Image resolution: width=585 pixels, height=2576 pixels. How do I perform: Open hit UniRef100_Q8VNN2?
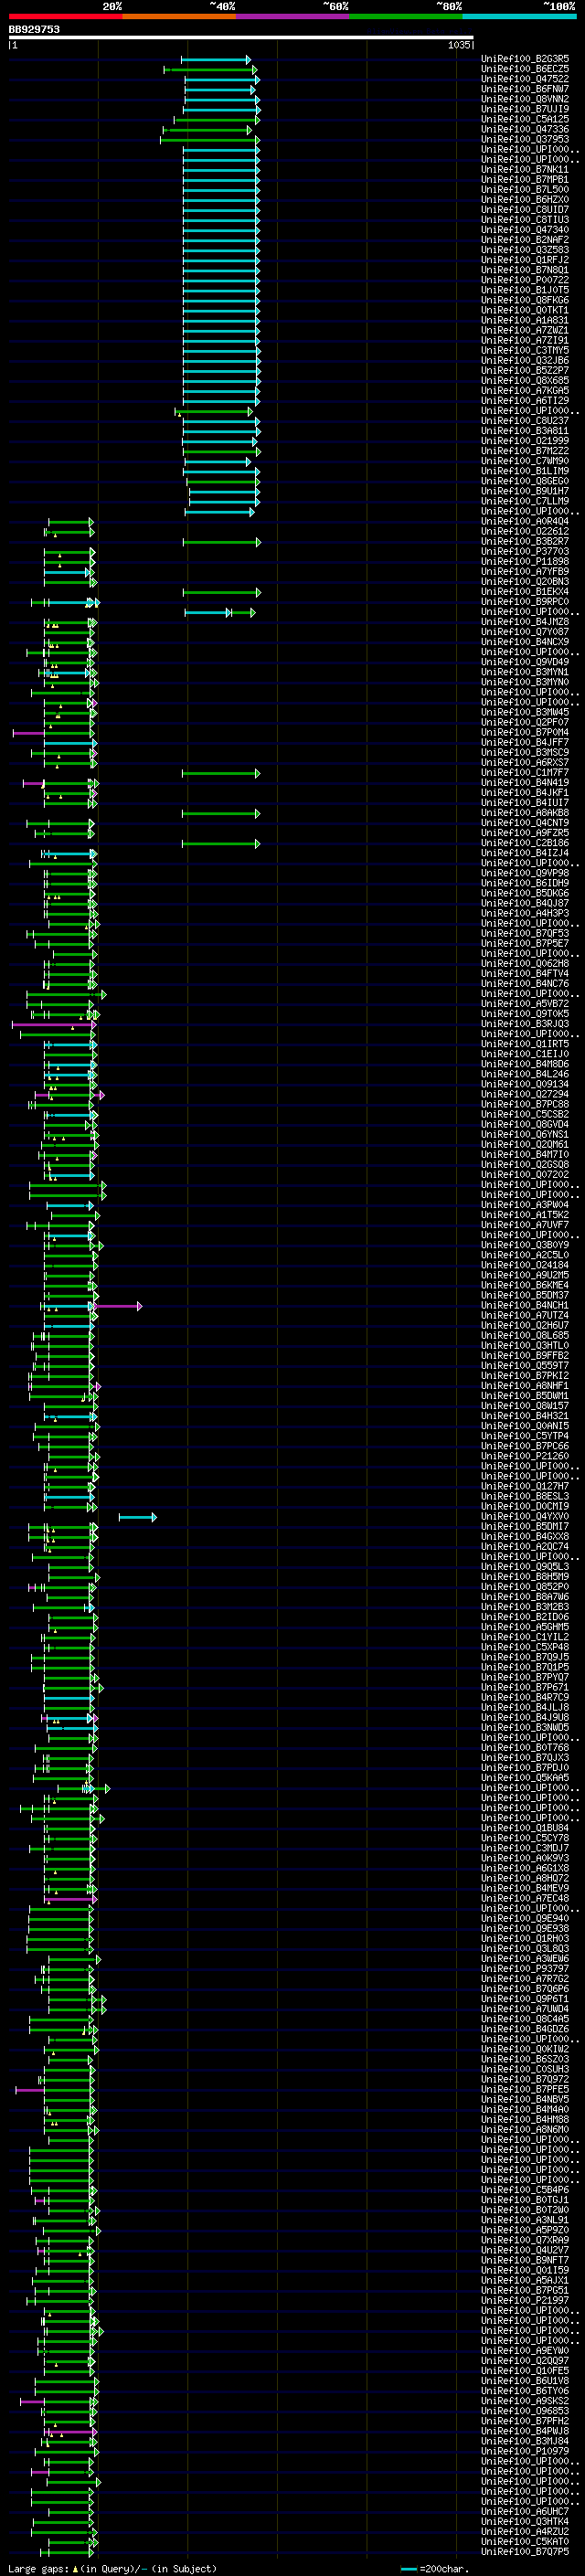pos(525,99)
